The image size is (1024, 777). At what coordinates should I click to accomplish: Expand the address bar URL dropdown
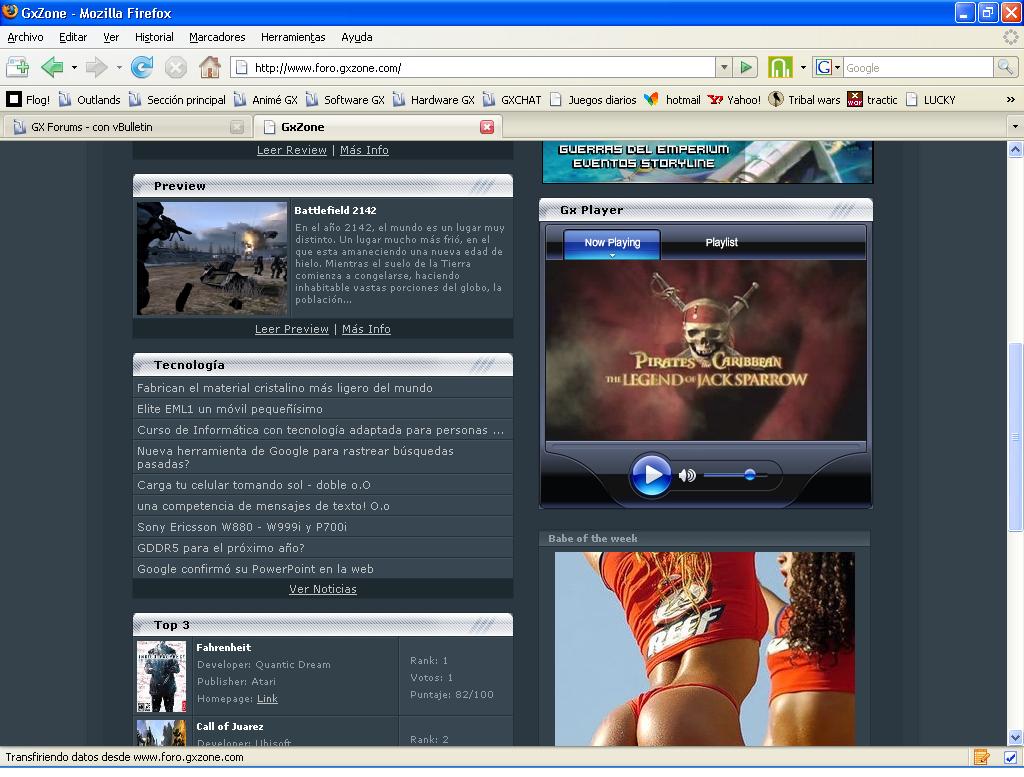point(724,67)
